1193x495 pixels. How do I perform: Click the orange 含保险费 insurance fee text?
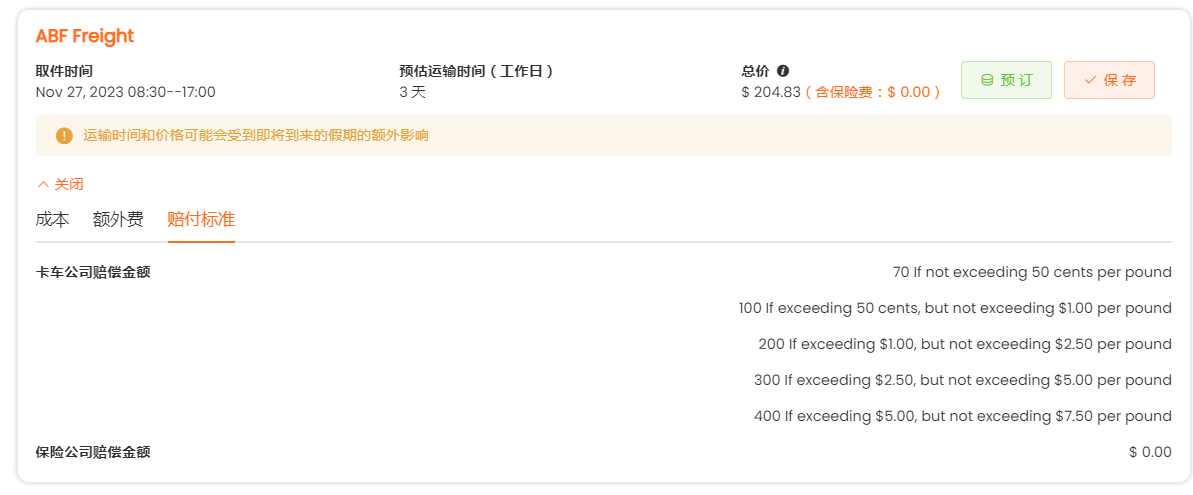click(873, 92)
